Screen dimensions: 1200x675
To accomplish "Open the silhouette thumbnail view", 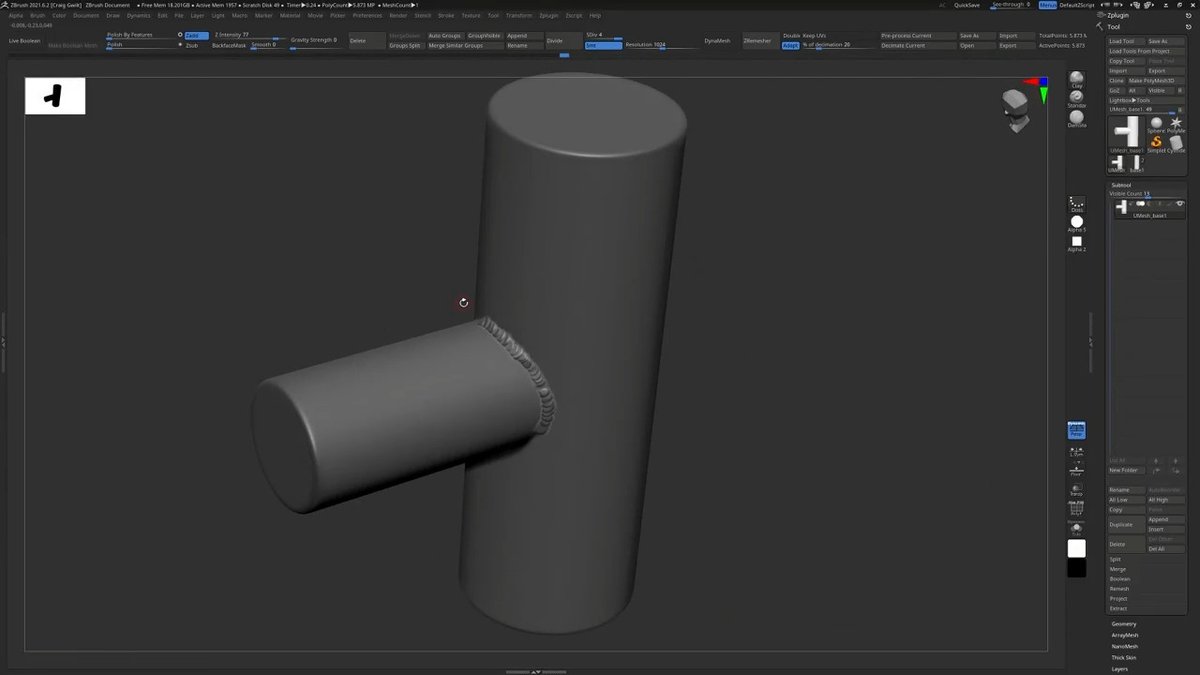I will (55, 97).
